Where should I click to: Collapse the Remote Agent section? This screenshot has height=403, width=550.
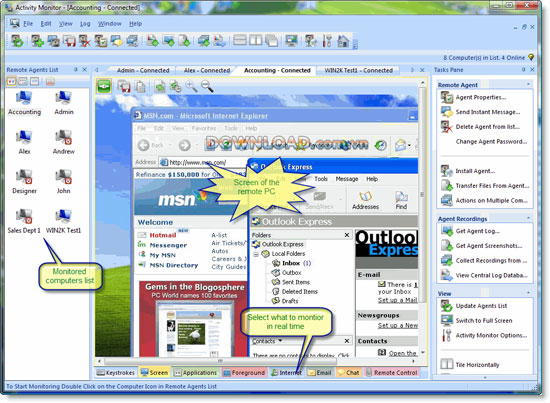(528, 85)
